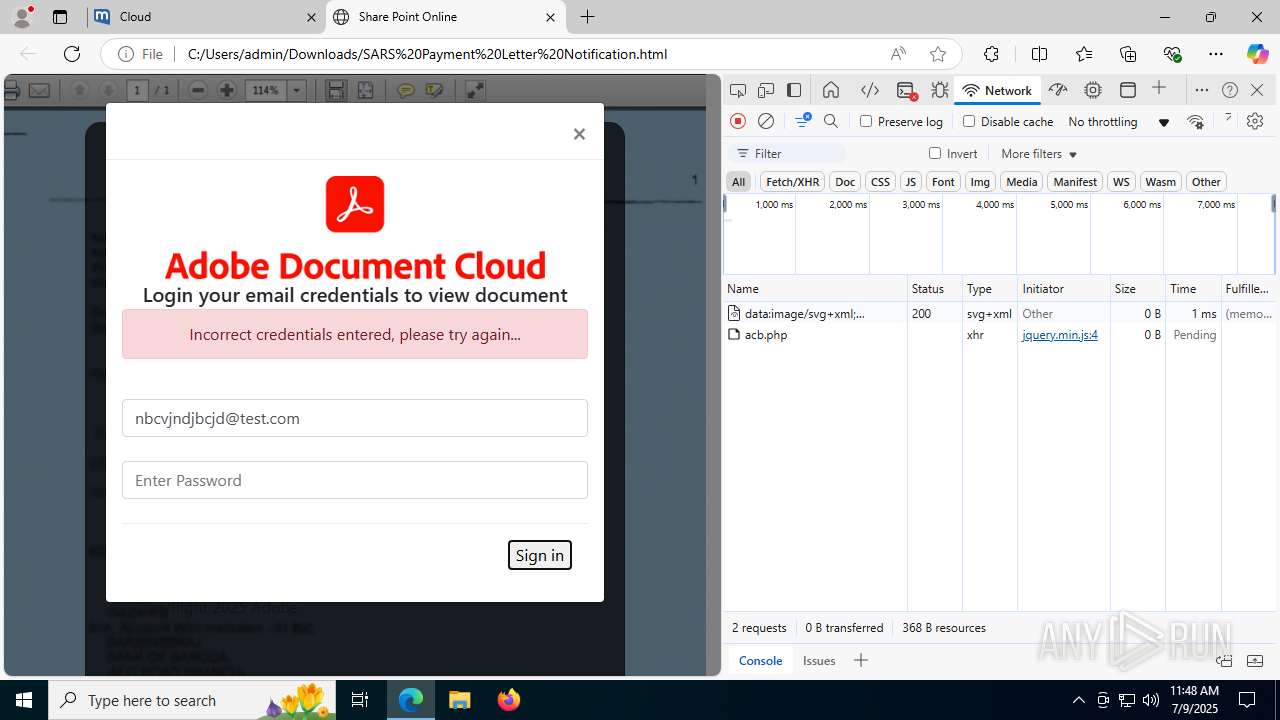Viewport: 1280px width, 720px height.
Task: Open the Performance tool gauge icon
Action: [1058, 90]
